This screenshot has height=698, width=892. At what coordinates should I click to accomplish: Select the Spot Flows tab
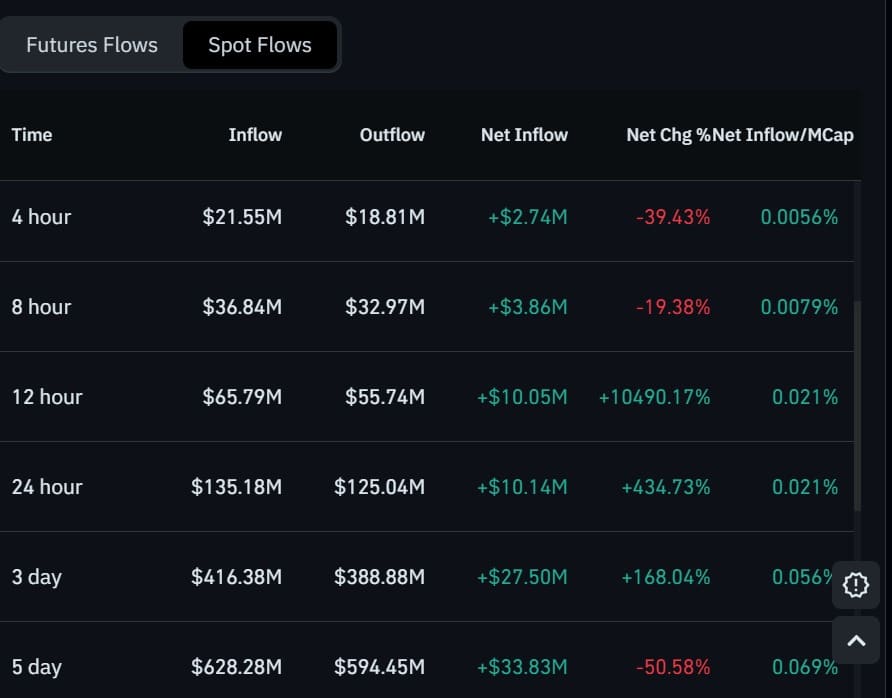(259, 45)
